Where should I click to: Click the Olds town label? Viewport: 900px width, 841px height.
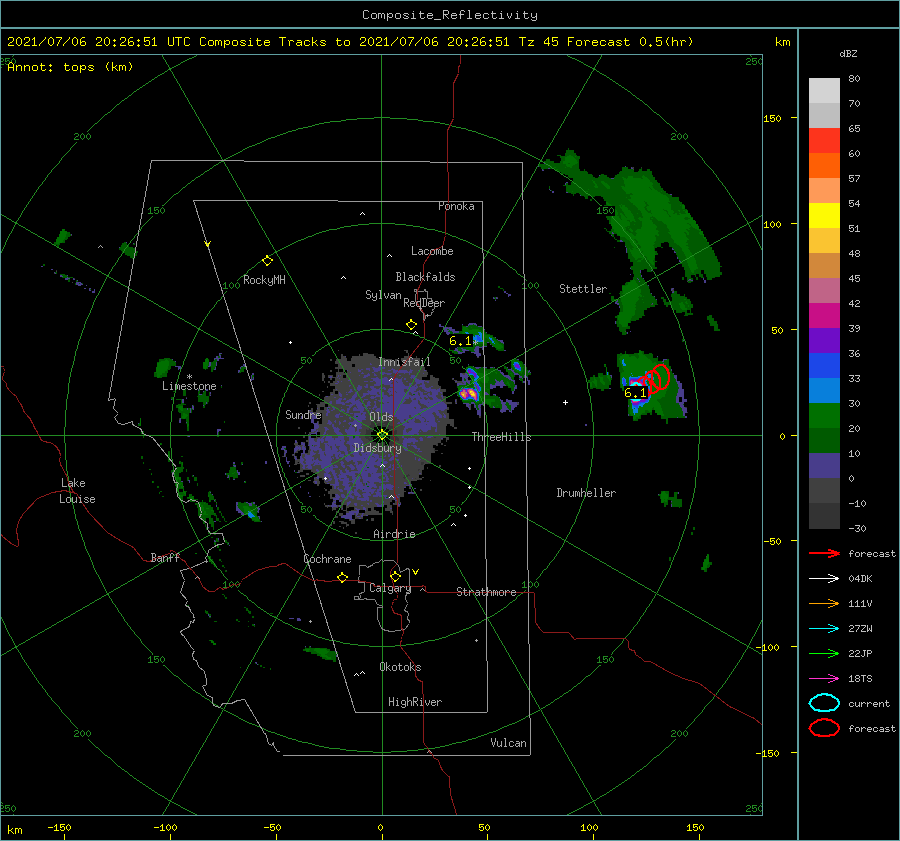pyautogui.click(x=381, y=417)
